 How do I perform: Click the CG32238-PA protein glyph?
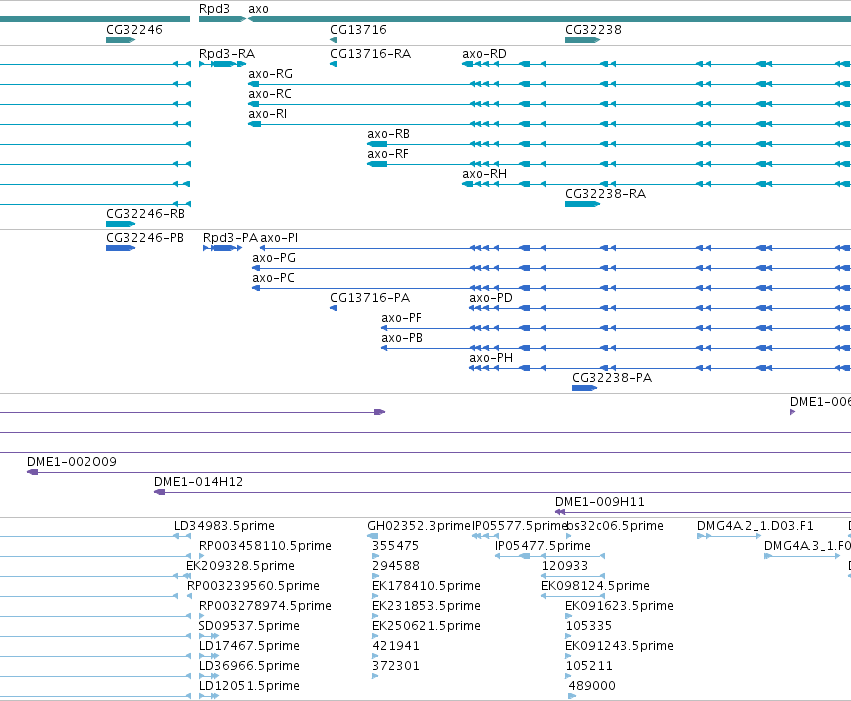(x=584, y=388)
